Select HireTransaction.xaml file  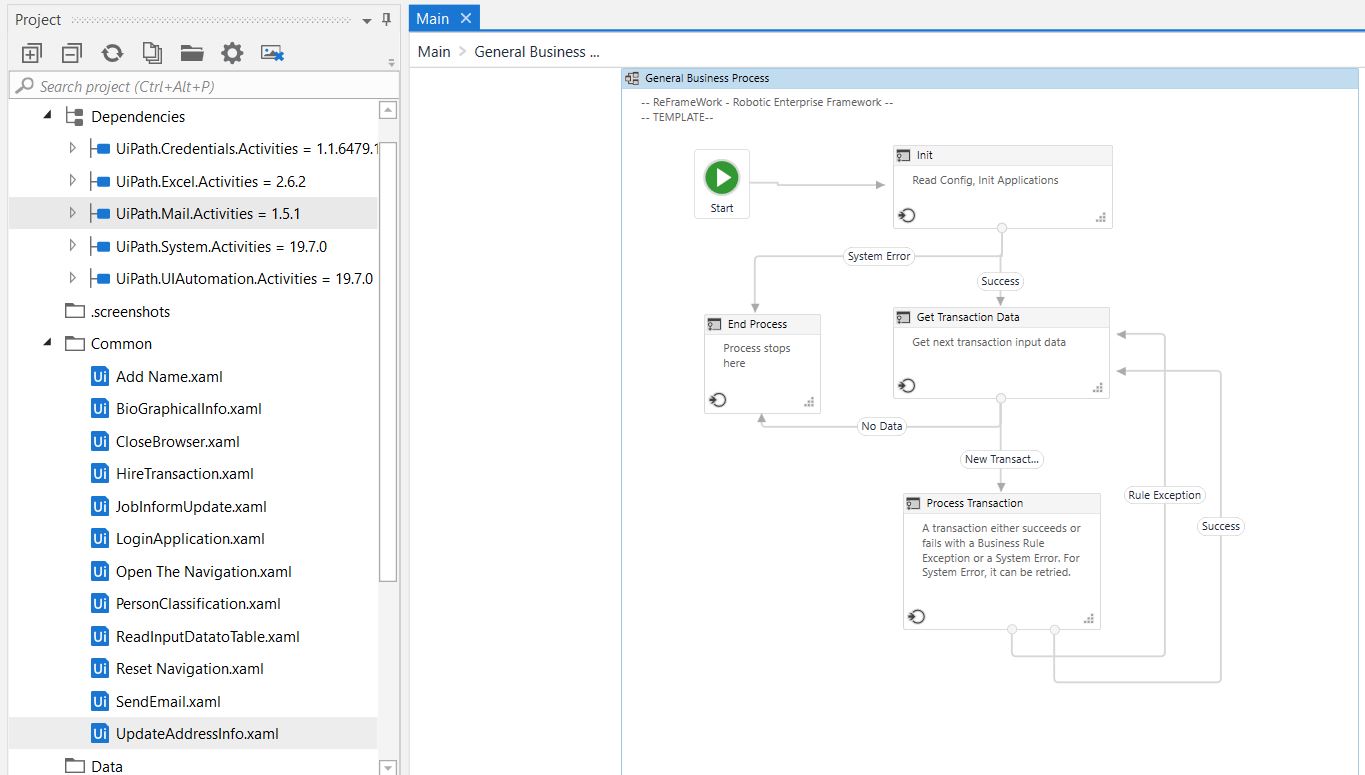(x=185, y=473)
